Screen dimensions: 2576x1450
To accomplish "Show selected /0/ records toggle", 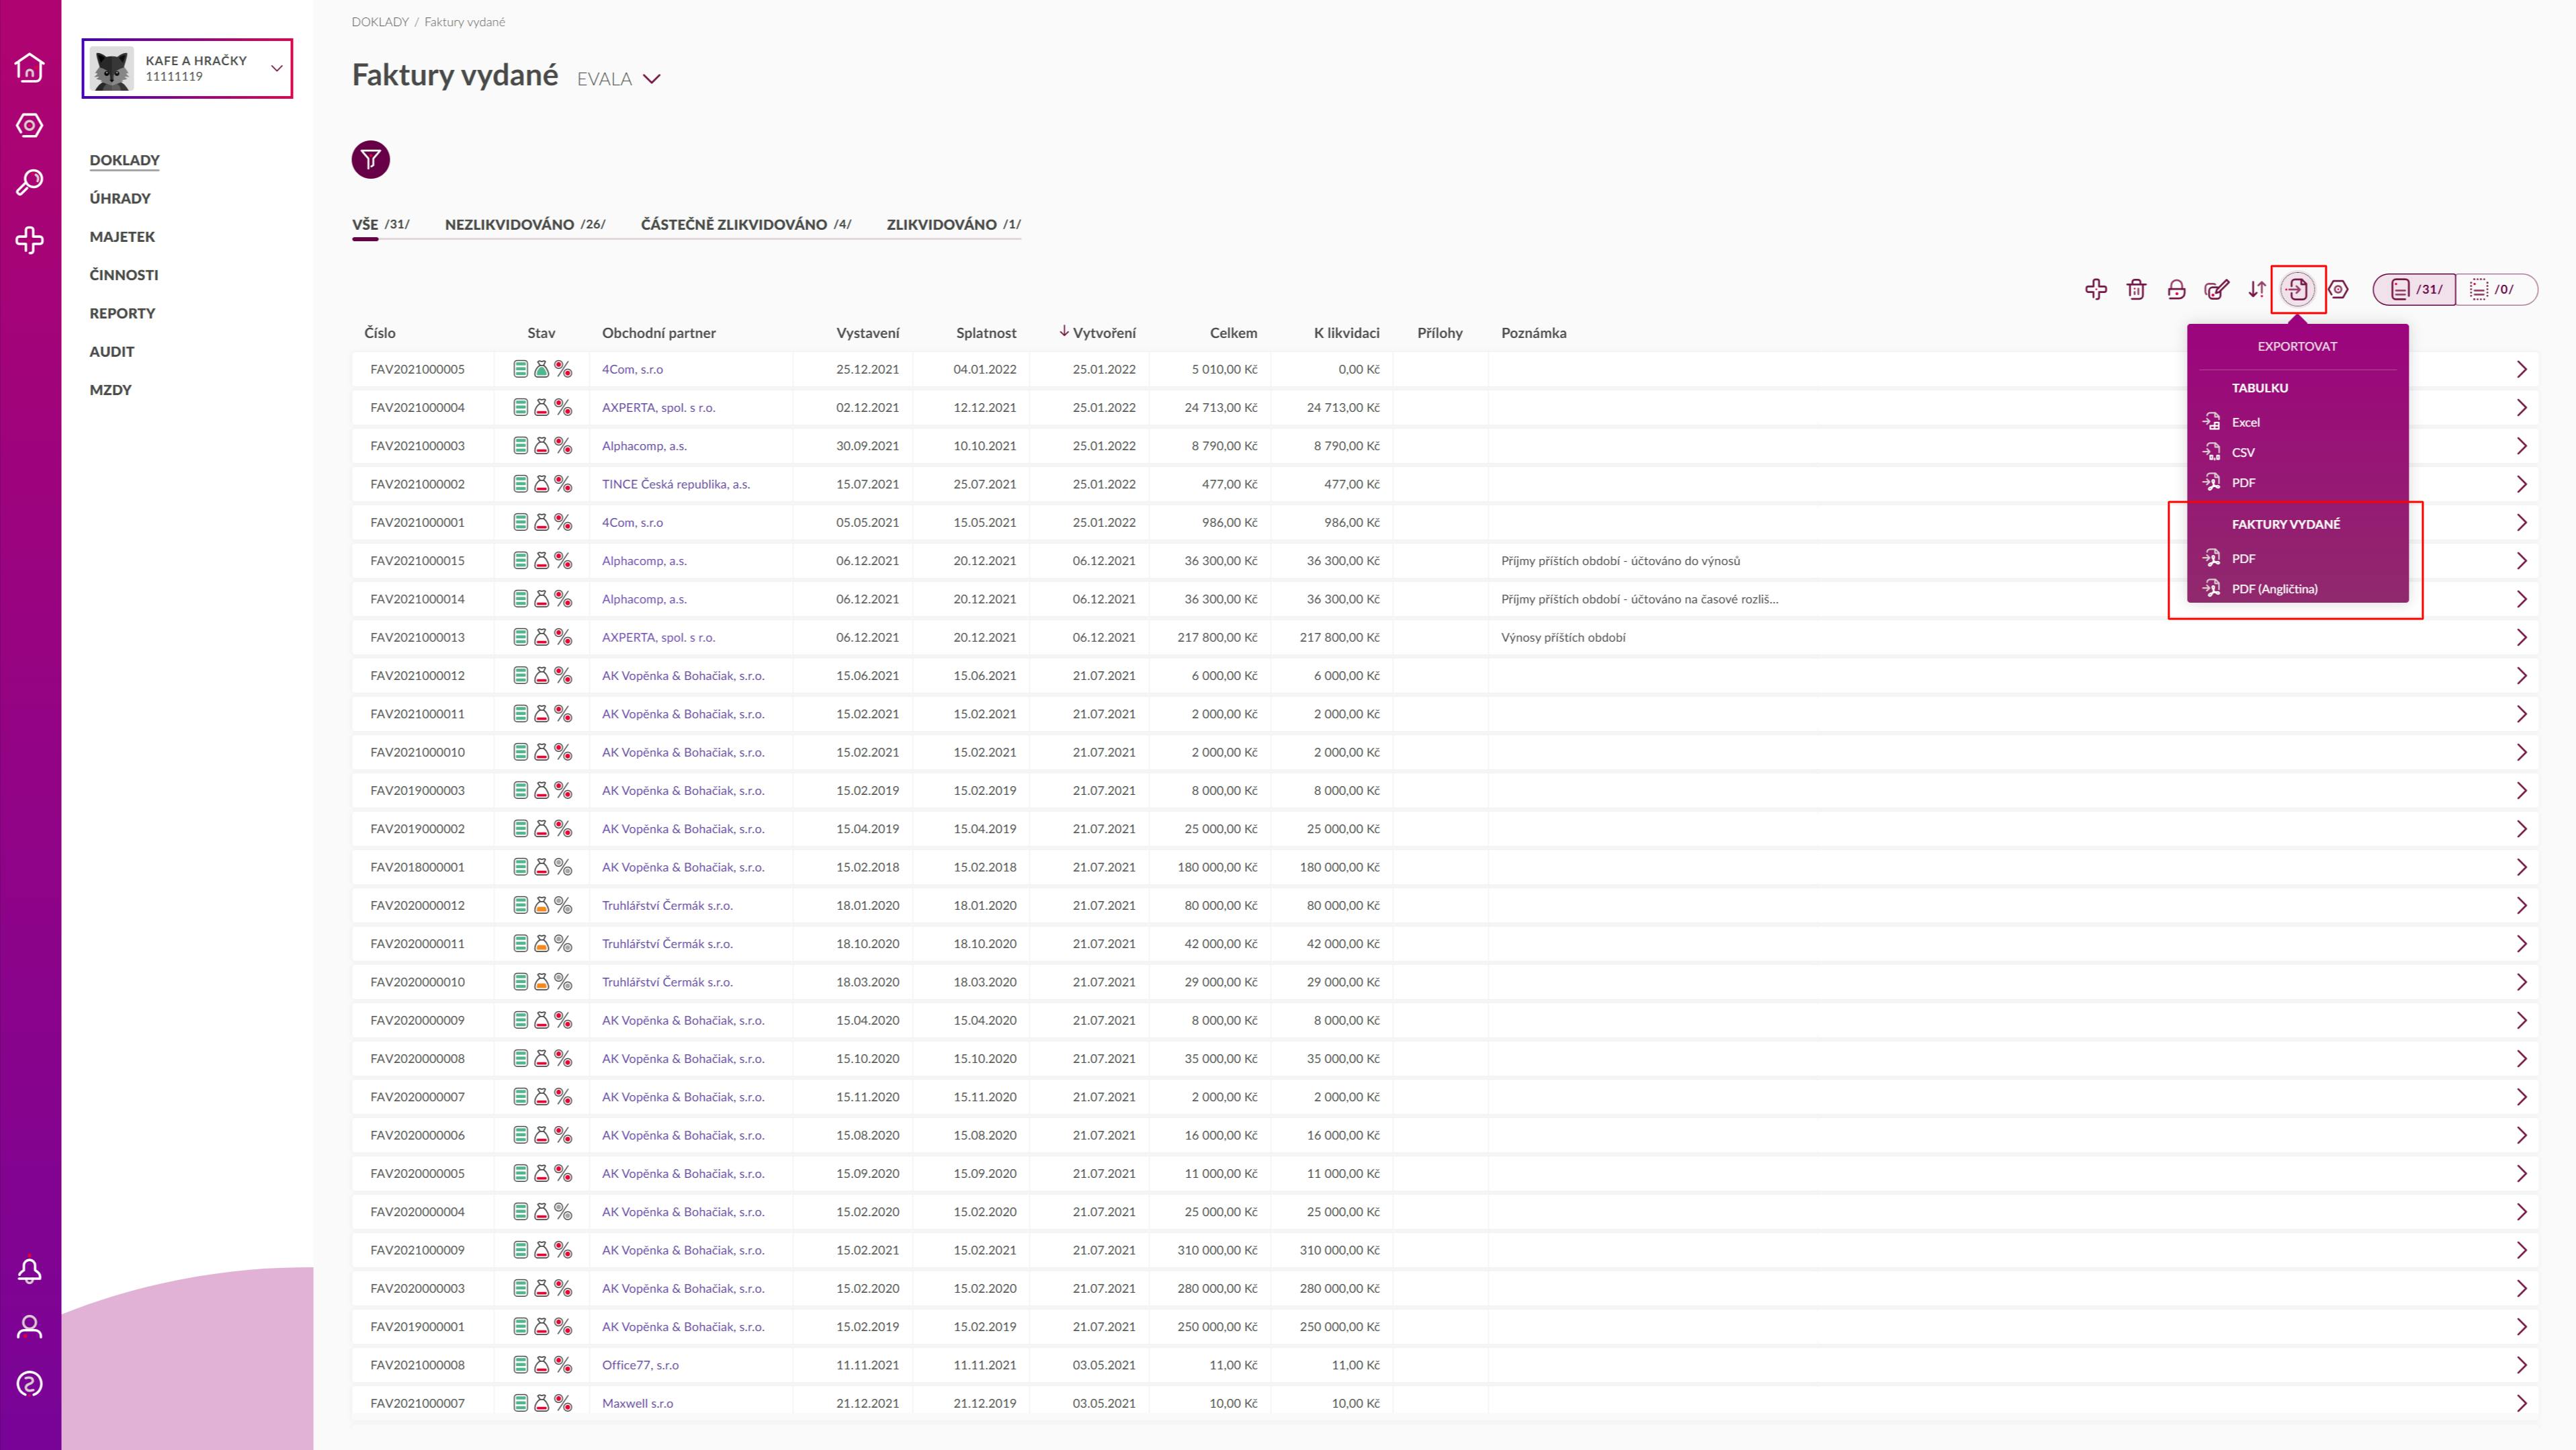I will pyautogui.click(x=2496, y=289).
